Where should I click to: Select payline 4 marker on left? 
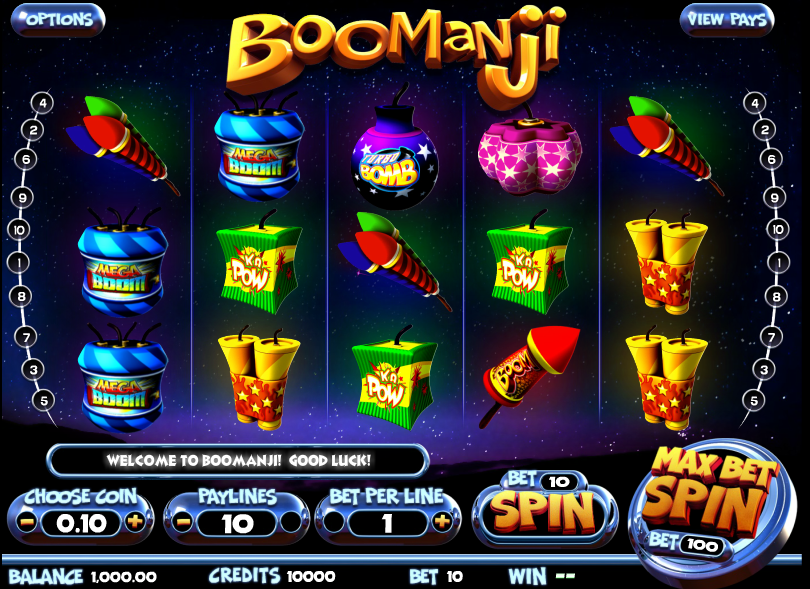coord(43,103)
